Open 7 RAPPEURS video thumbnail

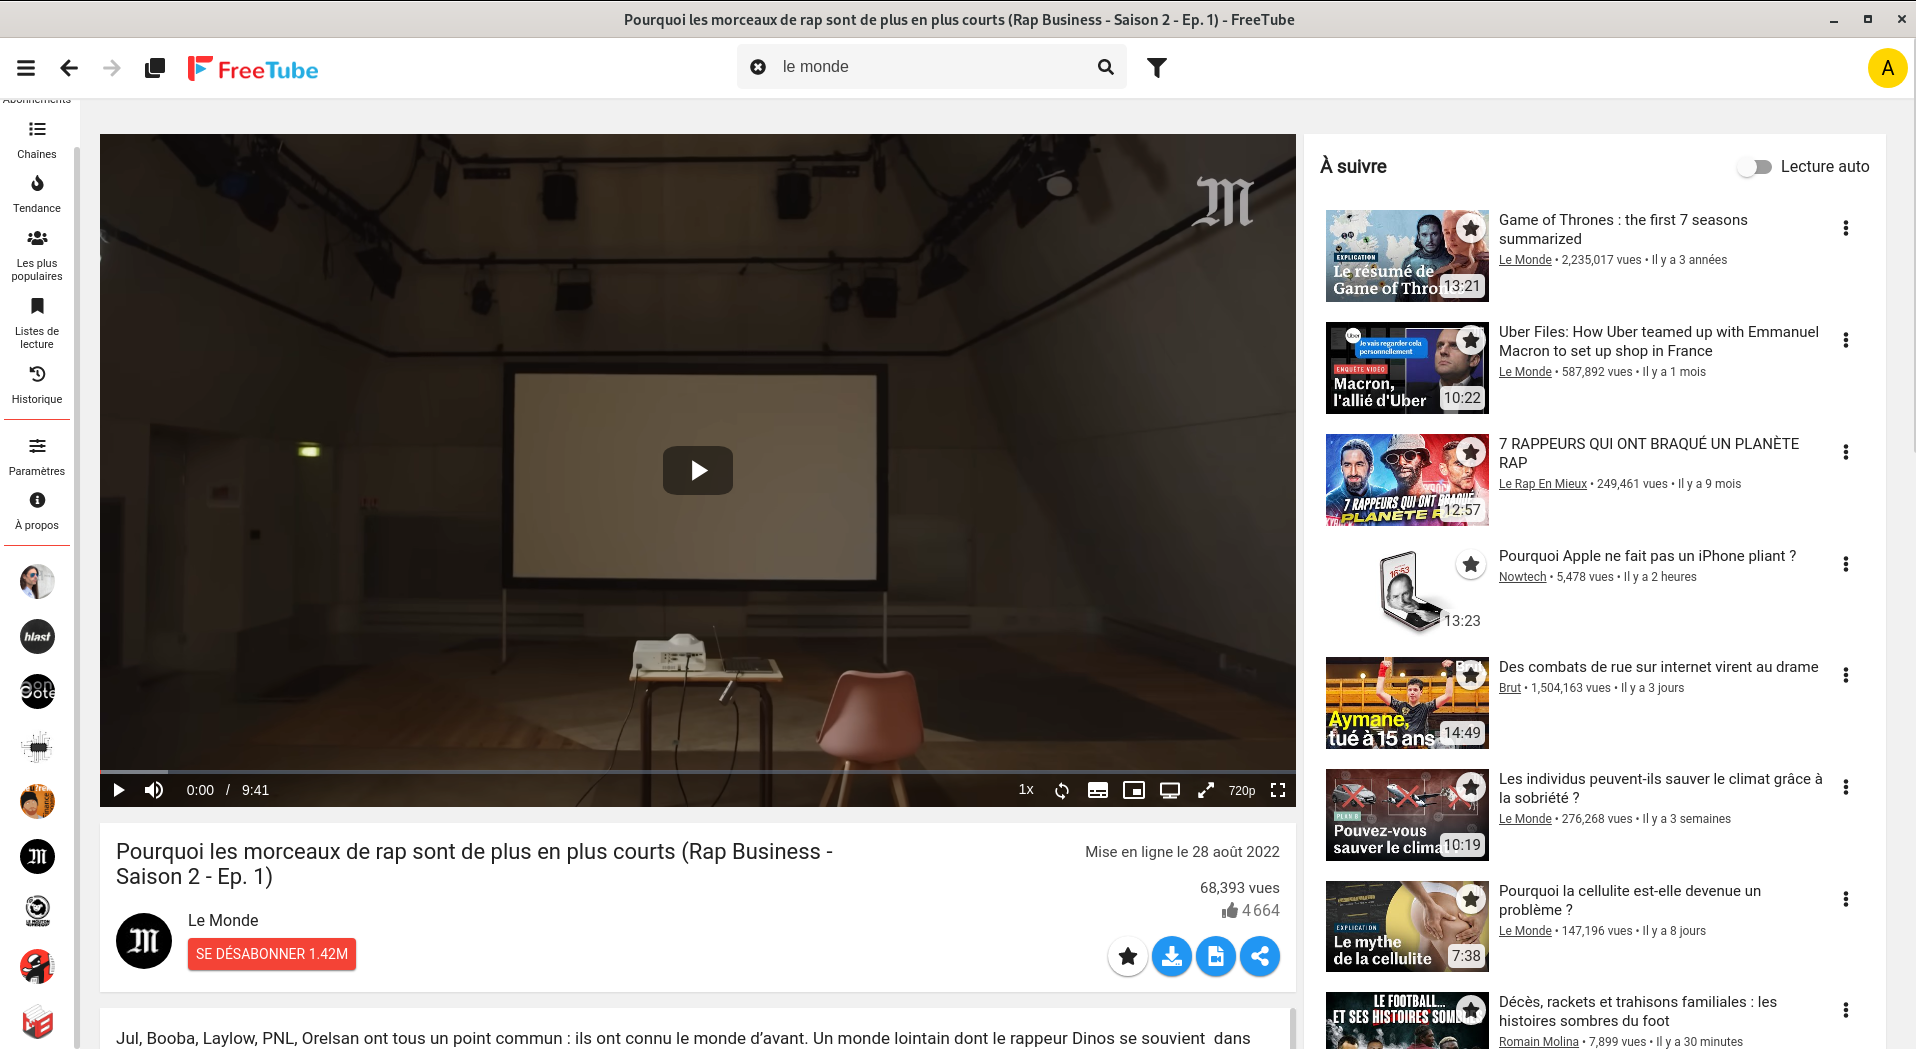(1407, 480)
